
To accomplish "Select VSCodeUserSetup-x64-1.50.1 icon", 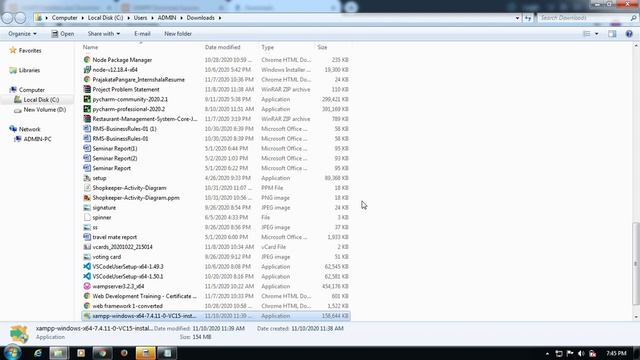I will [87, 276].
